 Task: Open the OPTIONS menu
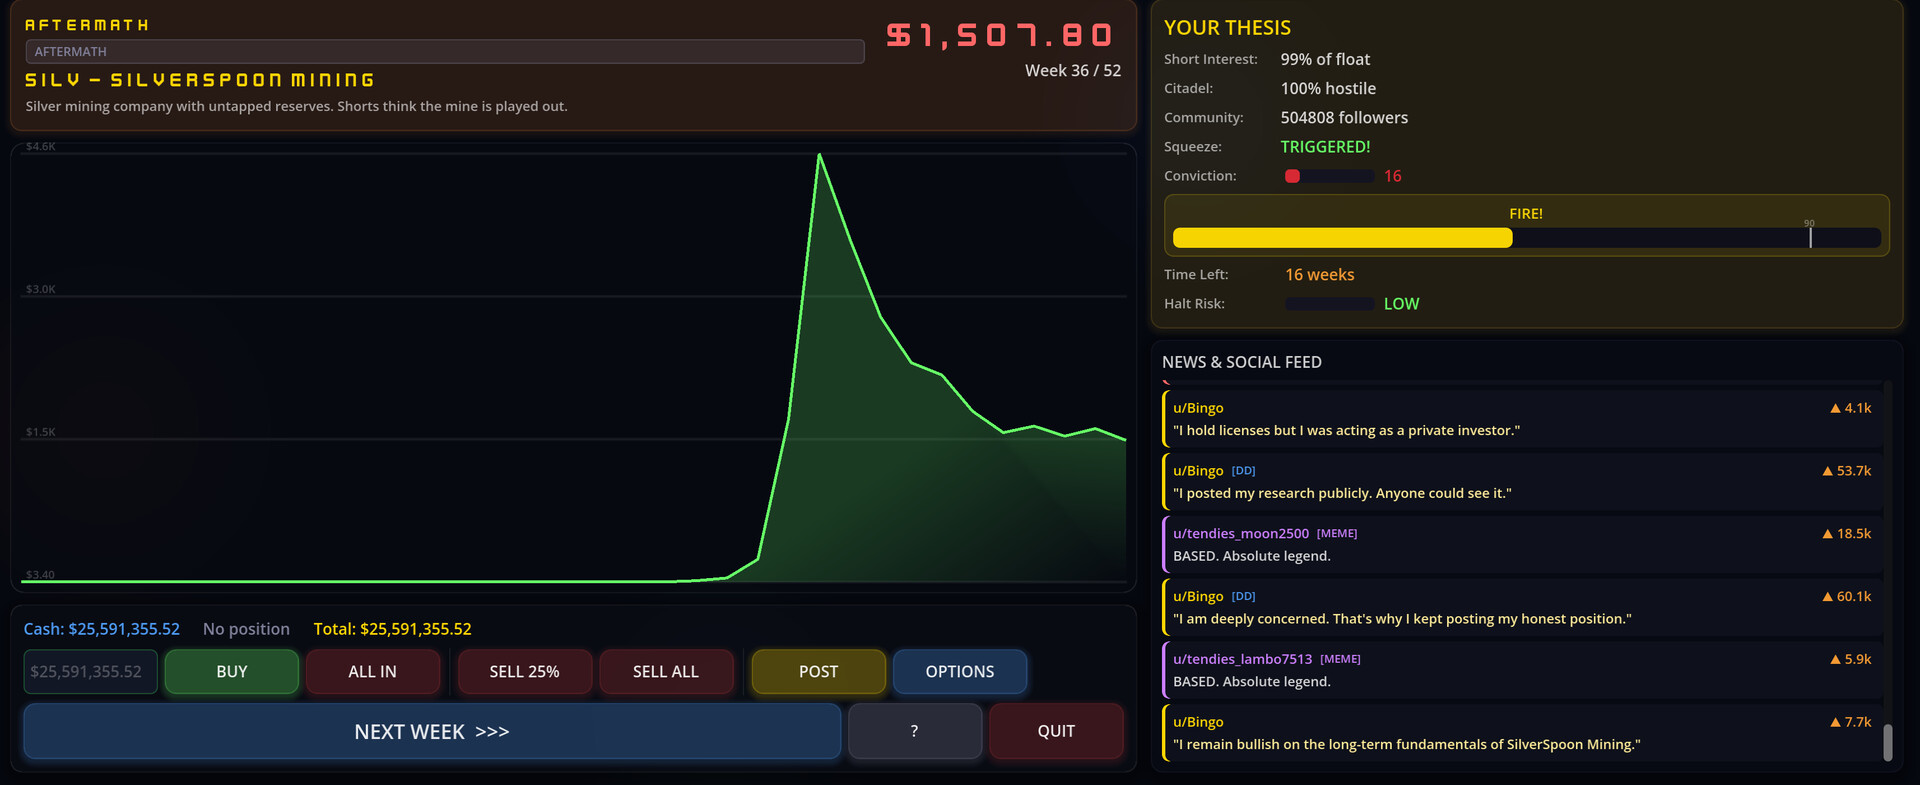[959, 672]
